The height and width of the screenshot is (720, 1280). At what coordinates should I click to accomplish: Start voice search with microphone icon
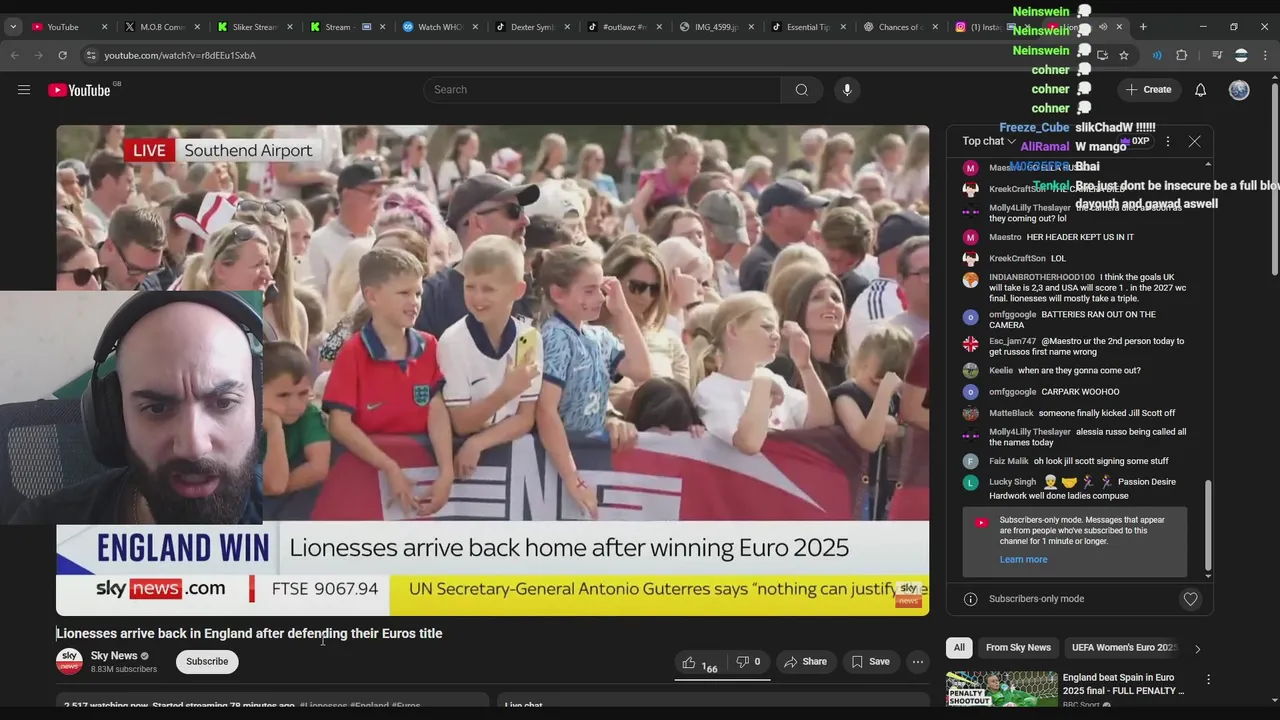[847, 90]
